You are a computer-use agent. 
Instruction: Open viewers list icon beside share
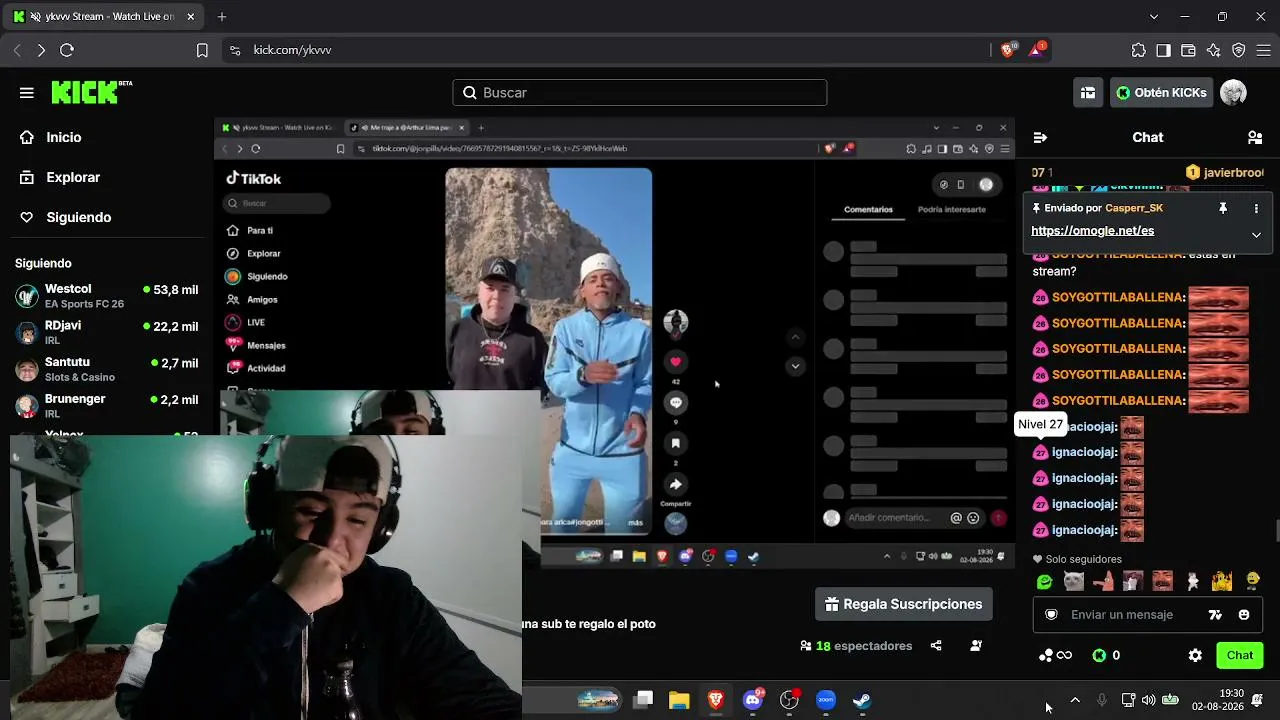[976, 646]
